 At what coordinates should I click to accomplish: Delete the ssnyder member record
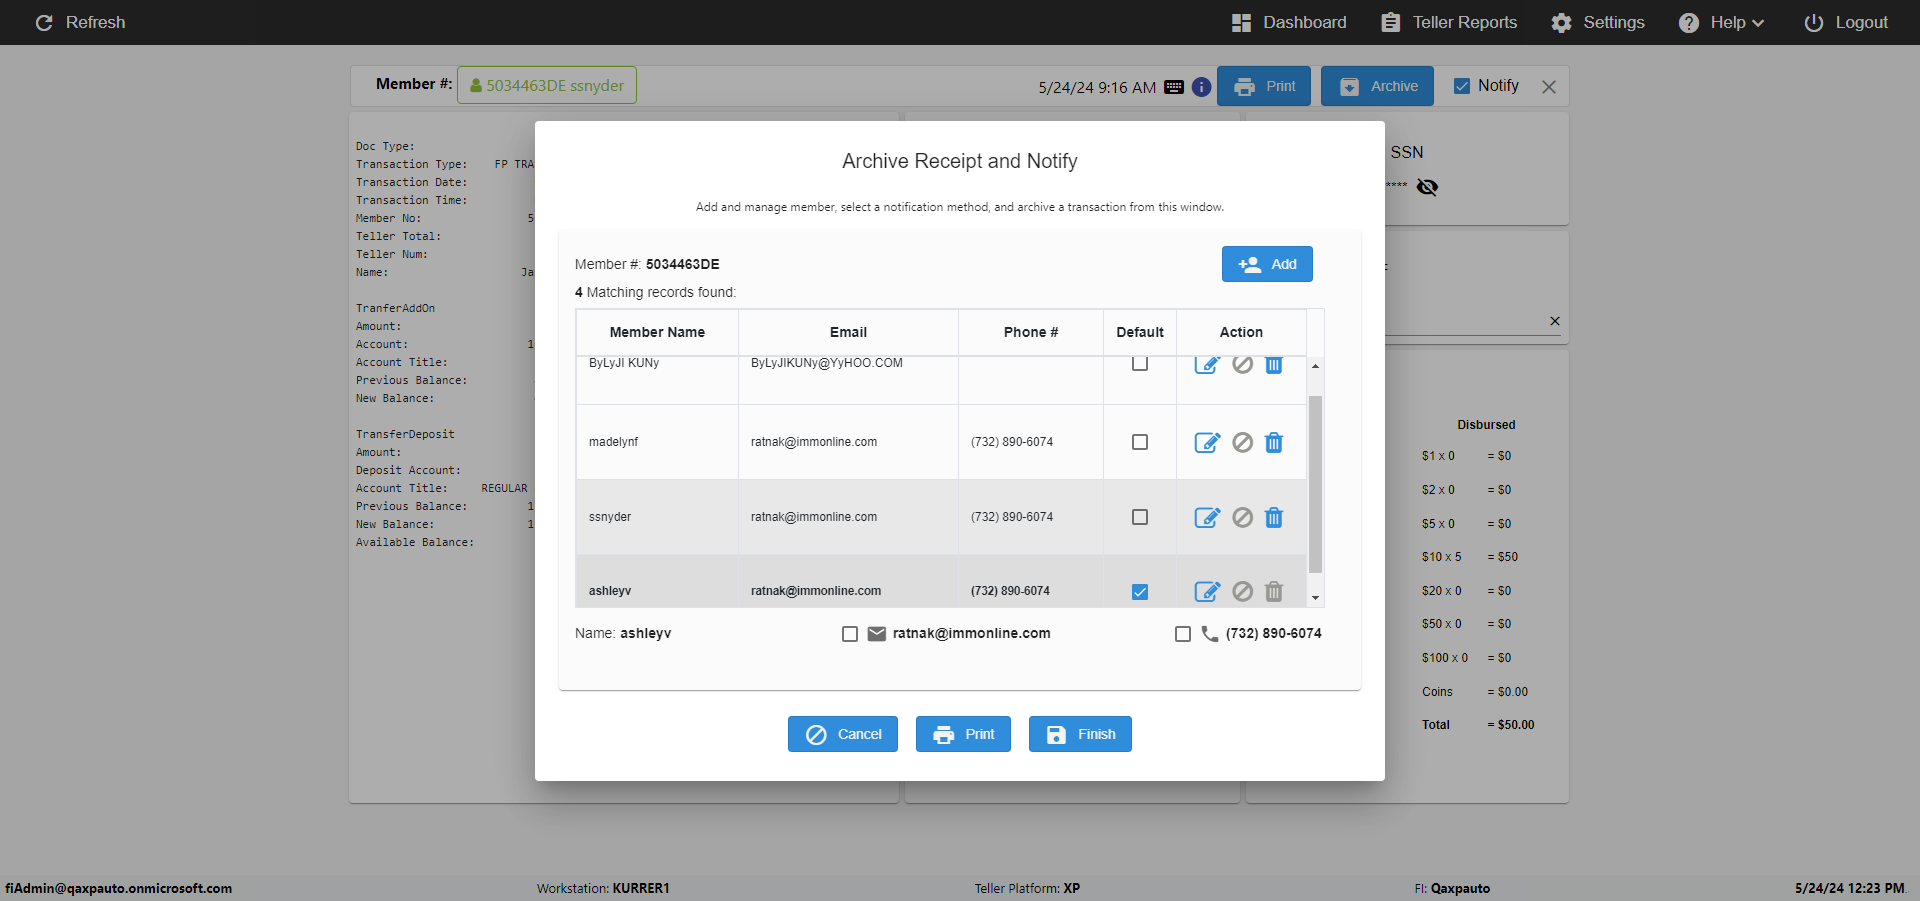1274,517
